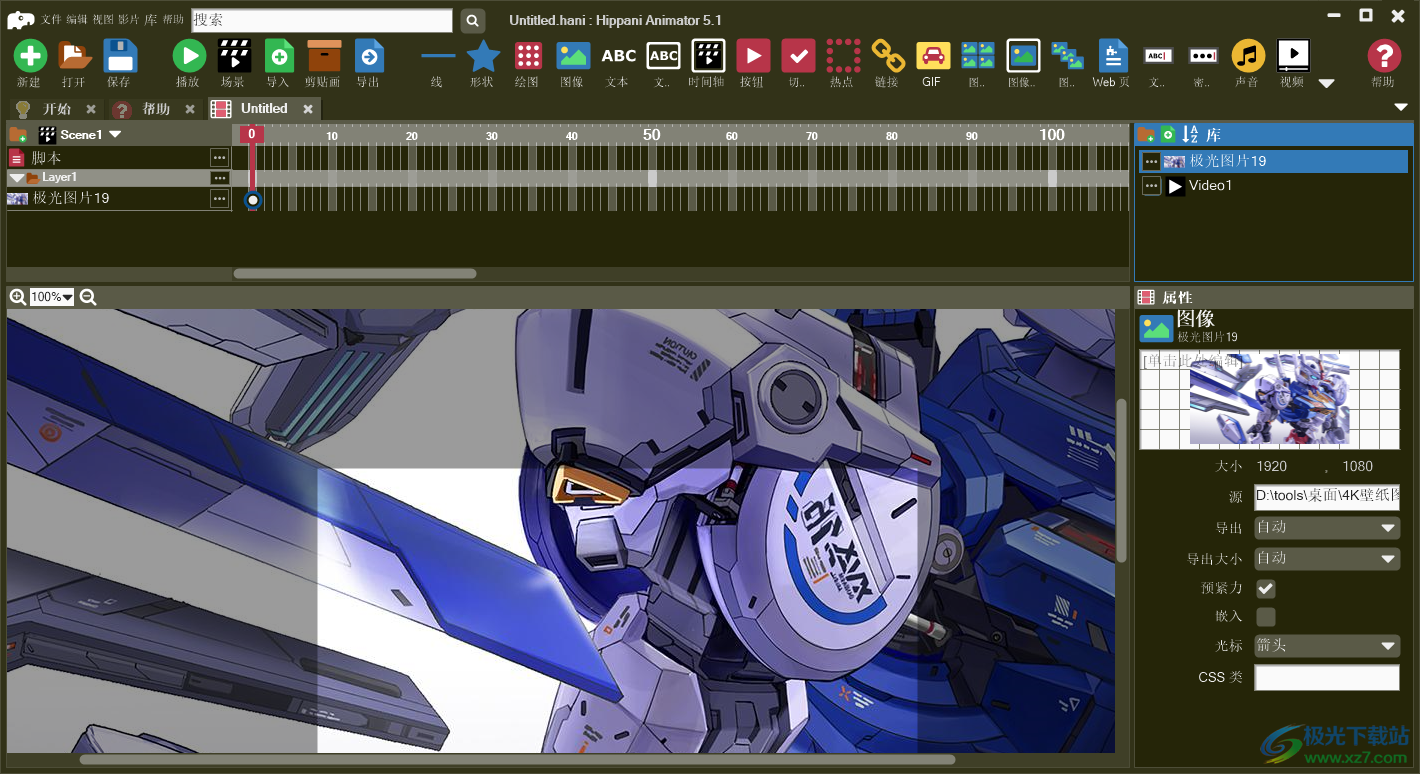Click the image preview thumbnail in properties
This screenshot has height=774, width=1420.
[1269, 399]
